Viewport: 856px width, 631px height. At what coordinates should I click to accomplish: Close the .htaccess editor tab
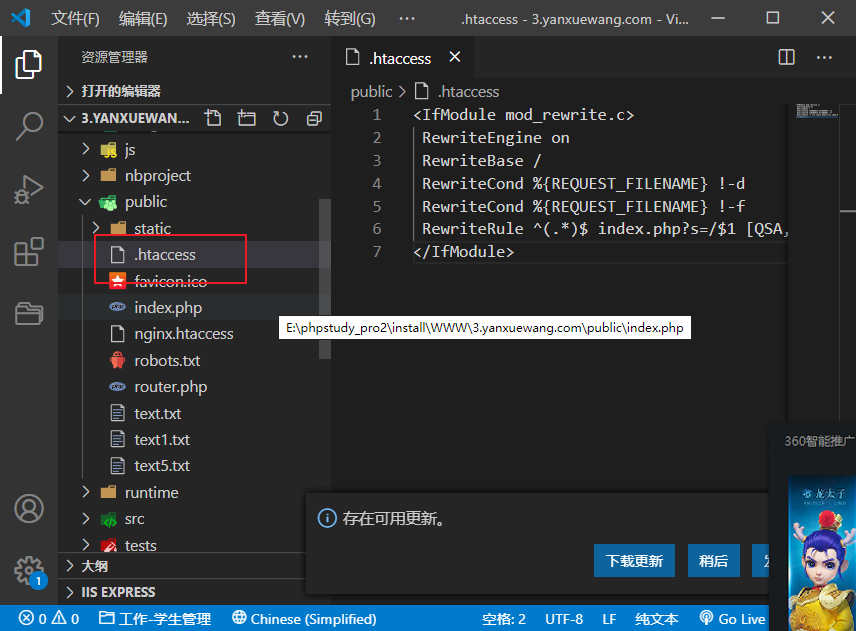coord(455,57)
